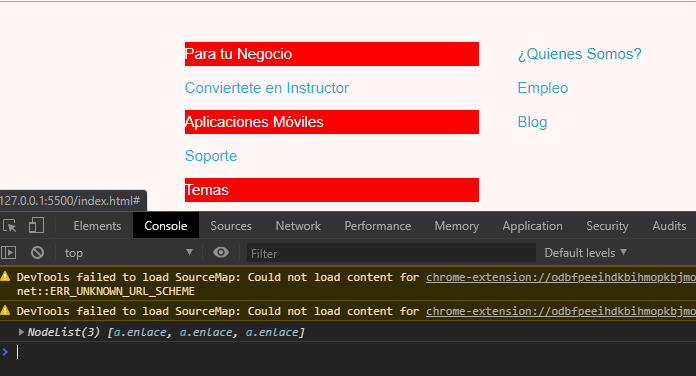The image size is (696, 376).
Task: Open the Performance tab
Action: [x=377, y=226]
